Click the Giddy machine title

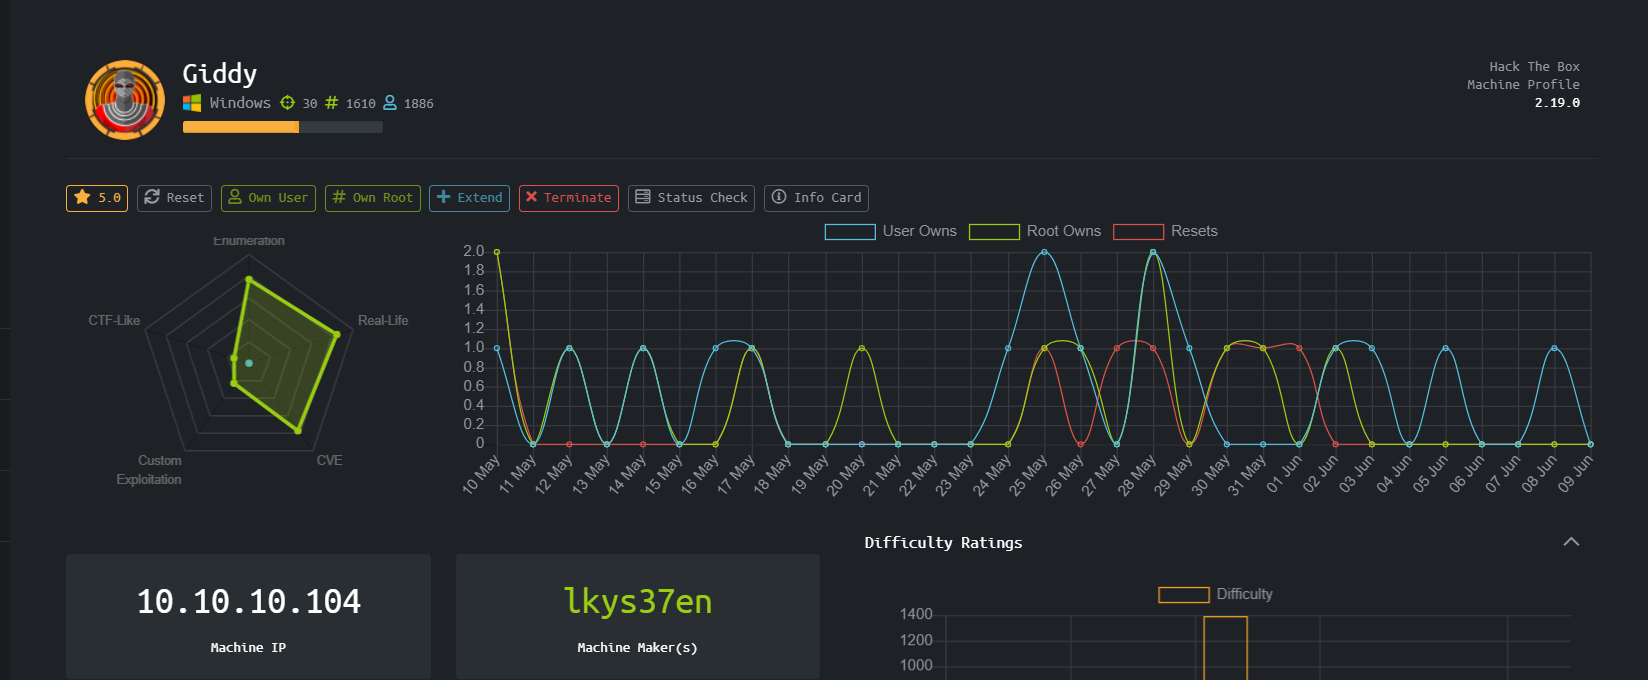[x=220, y=74]
